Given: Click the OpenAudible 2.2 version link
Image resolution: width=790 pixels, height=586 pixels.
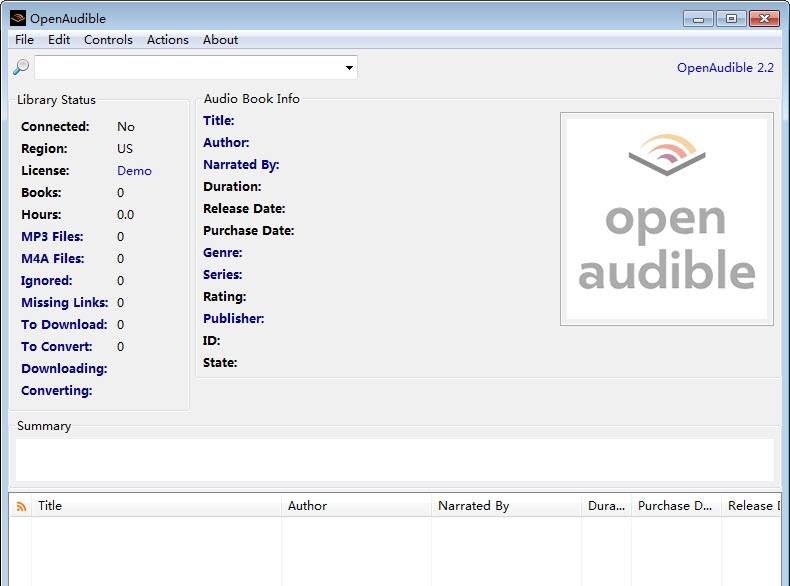Looking at the screenshot, I should 725,68.
